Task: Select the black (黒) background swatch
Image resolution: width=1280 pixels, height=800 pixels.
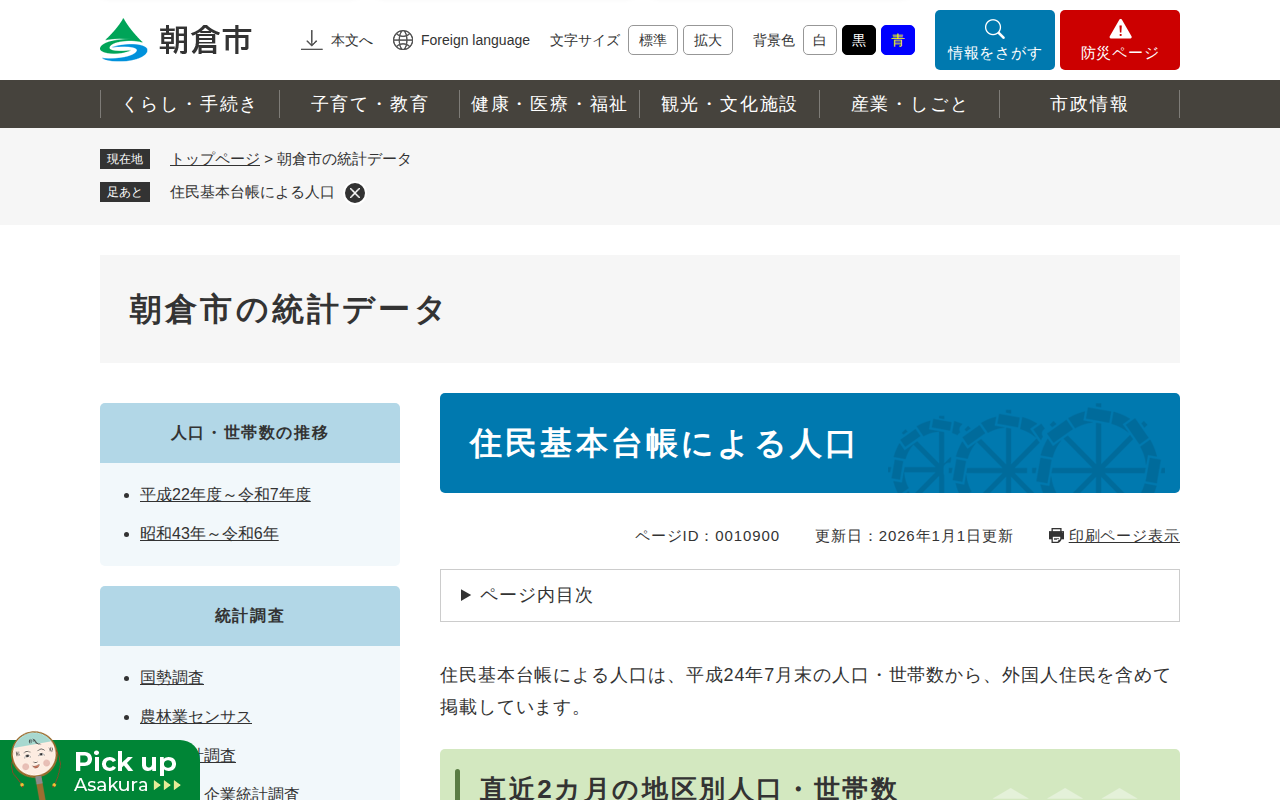Action: [858, 40]
